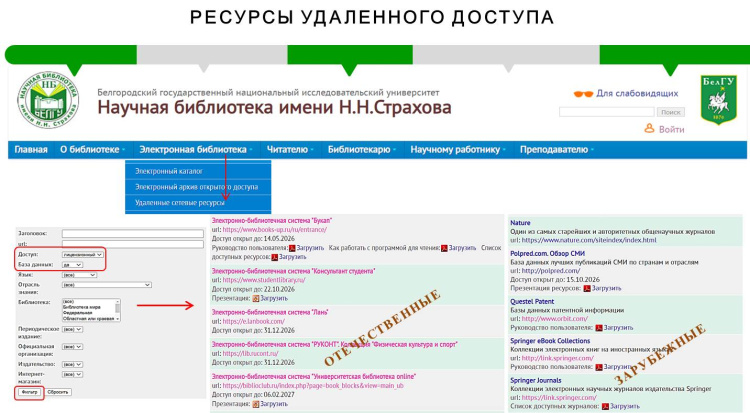Go to Главная in navigation bar
The width and height of the screenshot is (750, 413).
[31, 150]
